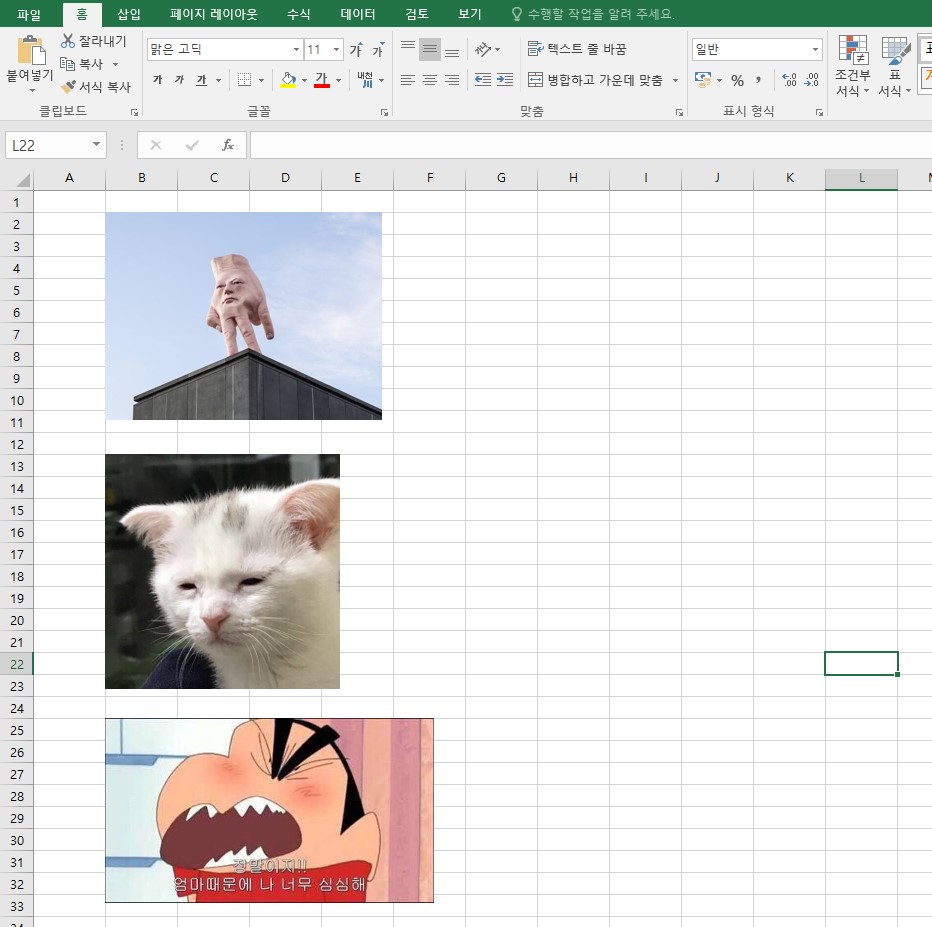Toggle middle align
The width and height of the screenshot is (932, 927).
(x=430, y=49)
